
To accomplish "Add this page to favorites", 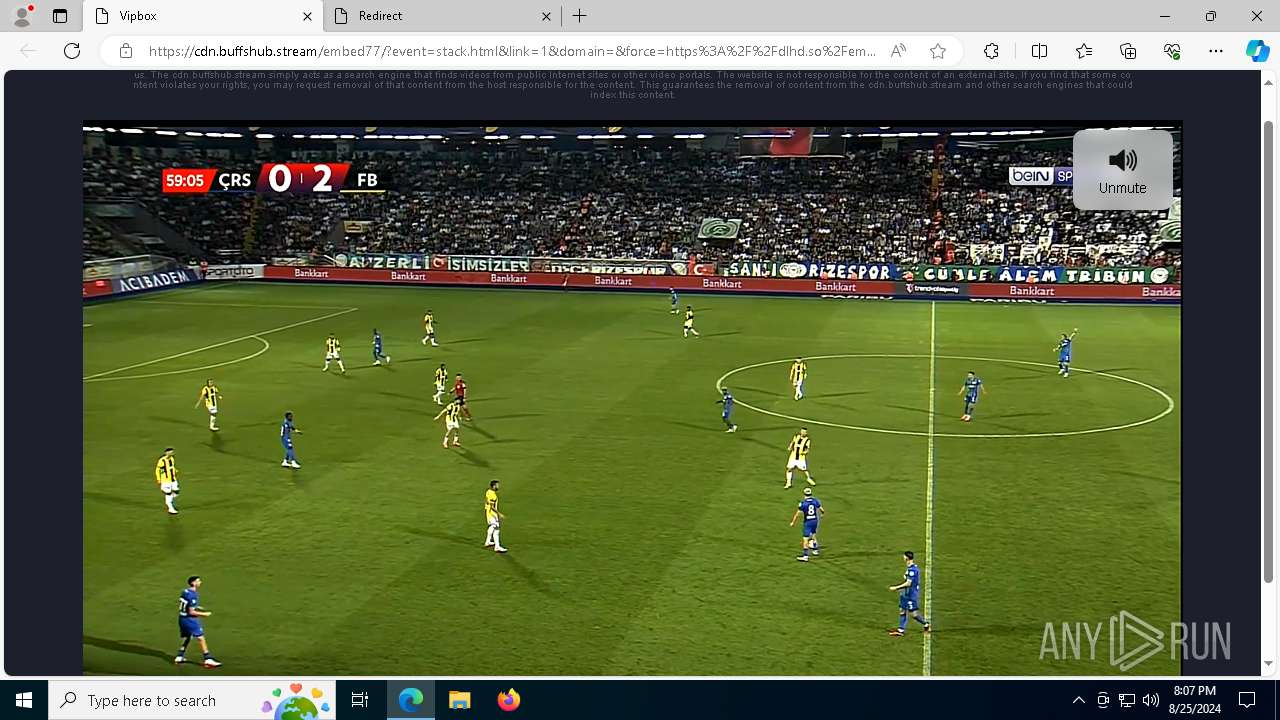I will click(x=938, y=51).
